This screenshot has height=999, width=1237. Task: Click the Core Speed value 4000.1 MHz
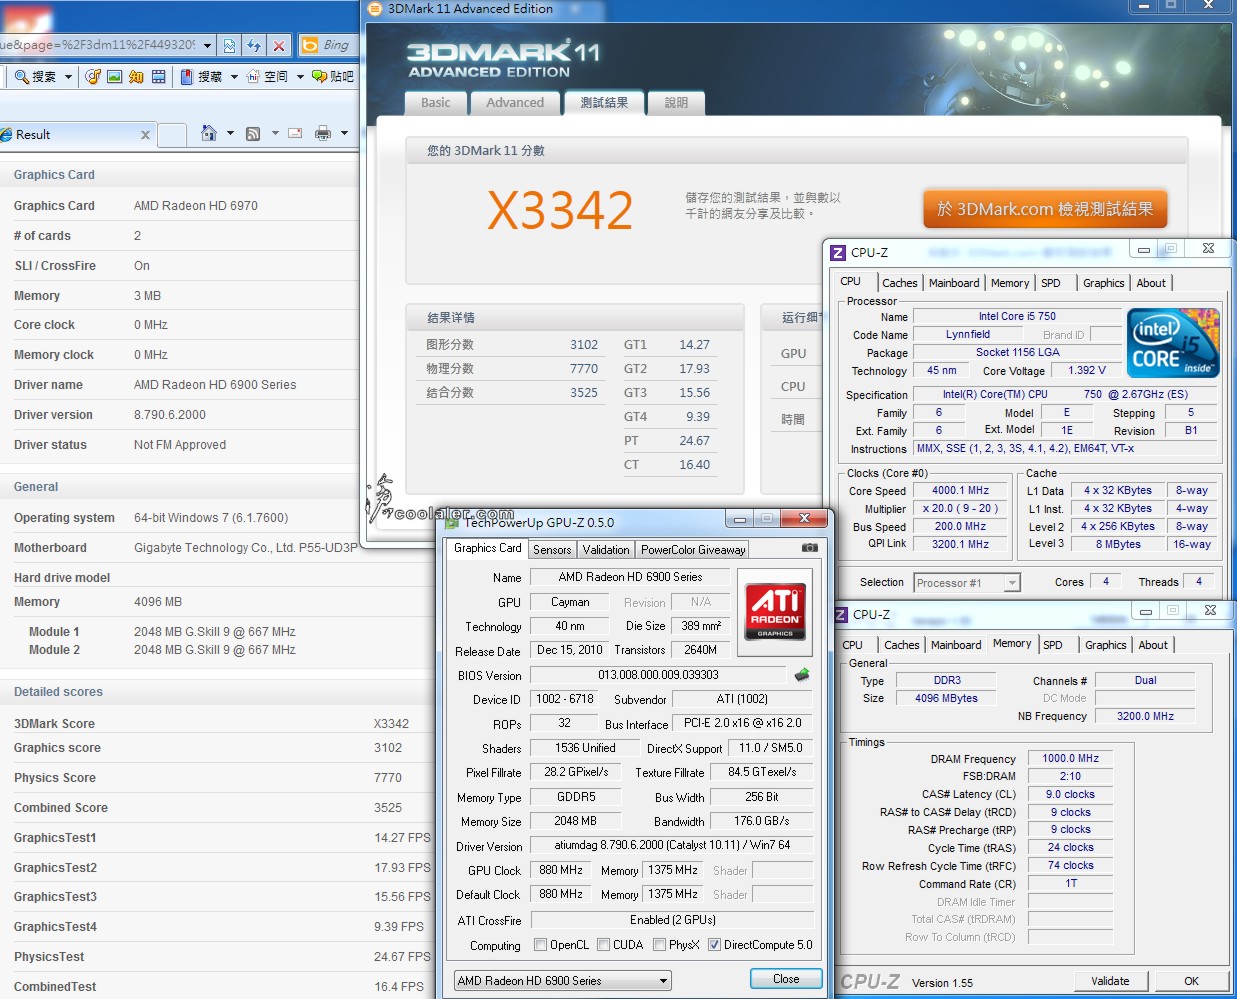click(x=960, y=491)
